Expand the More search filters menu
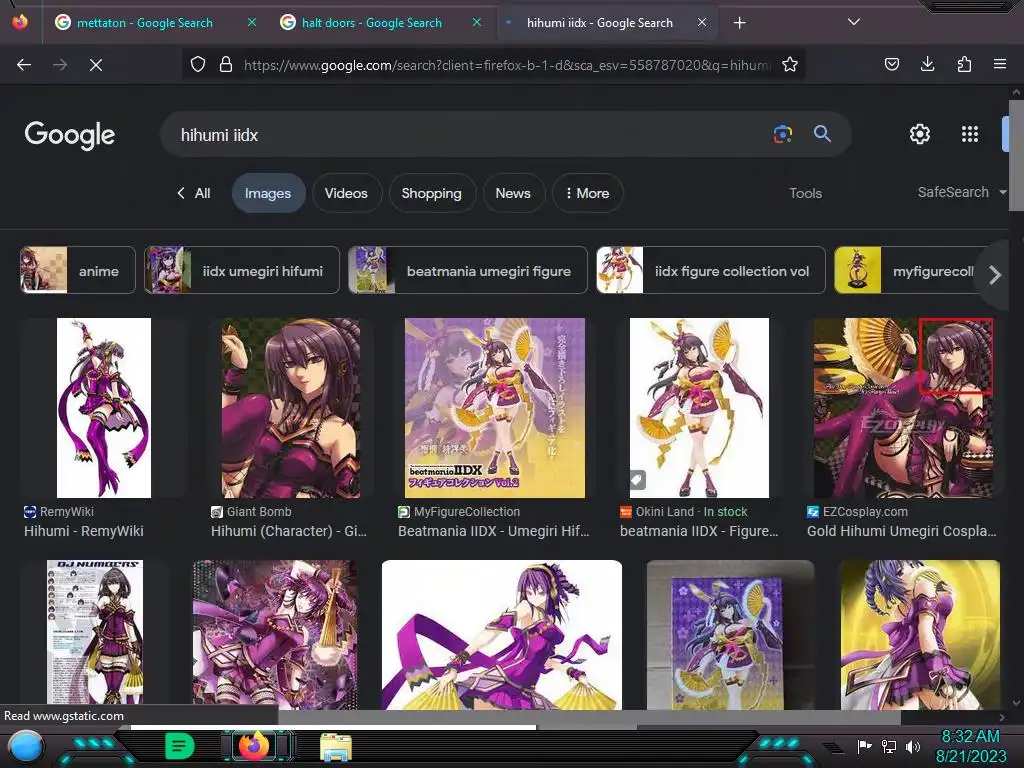The height and width of the screenshot is (768, 1024). pos(587,193)
